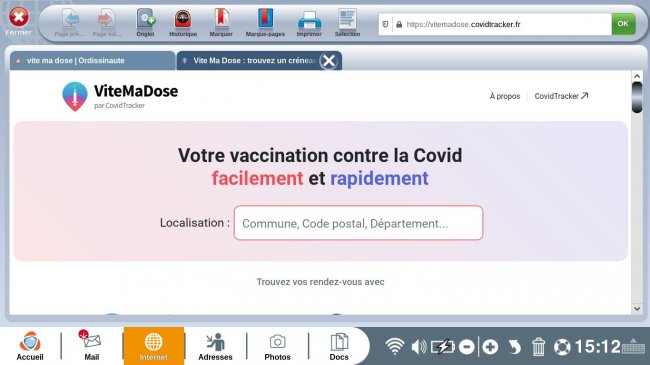
Task: Click the Localisation search field
Action: (x=359, y=223)
